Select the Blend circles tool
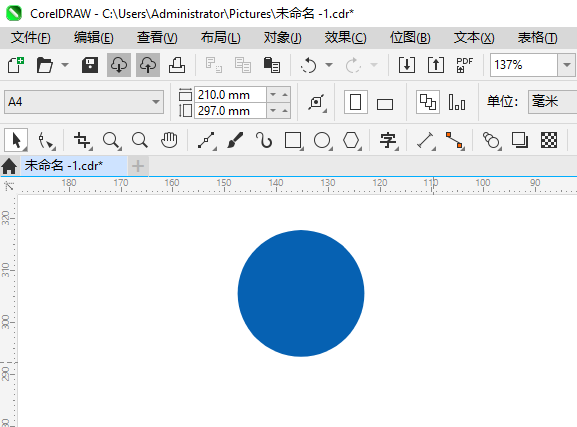577x427 pixels. click(x=492, y=141)
